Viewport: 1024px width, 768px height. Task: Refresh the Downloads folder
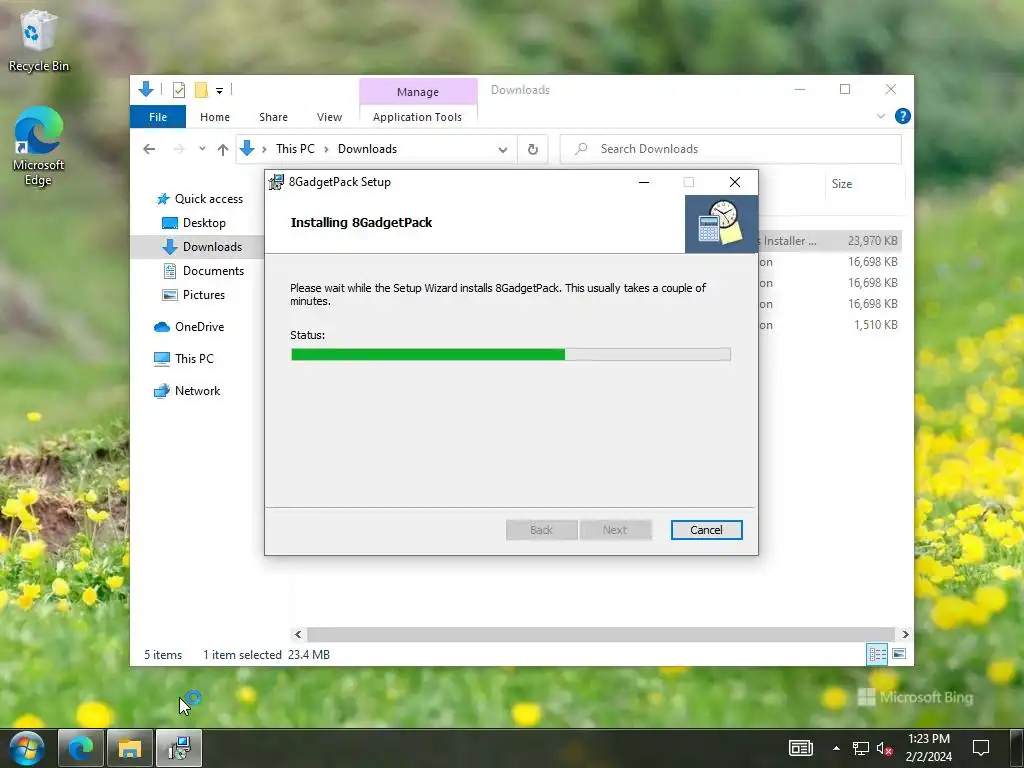tap(533, 149)
